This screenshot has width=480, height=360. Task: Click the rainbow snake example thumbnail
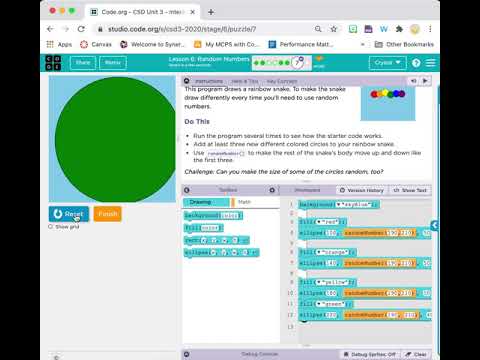coord(388,103)
